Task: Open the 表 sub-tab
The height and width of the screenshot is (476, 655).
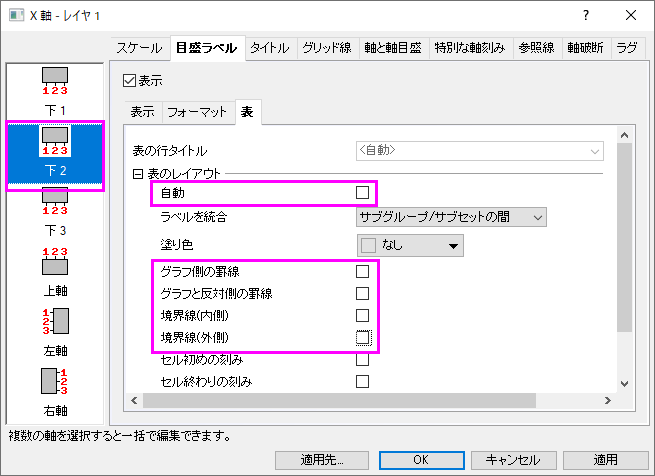Action: point(248,112)
